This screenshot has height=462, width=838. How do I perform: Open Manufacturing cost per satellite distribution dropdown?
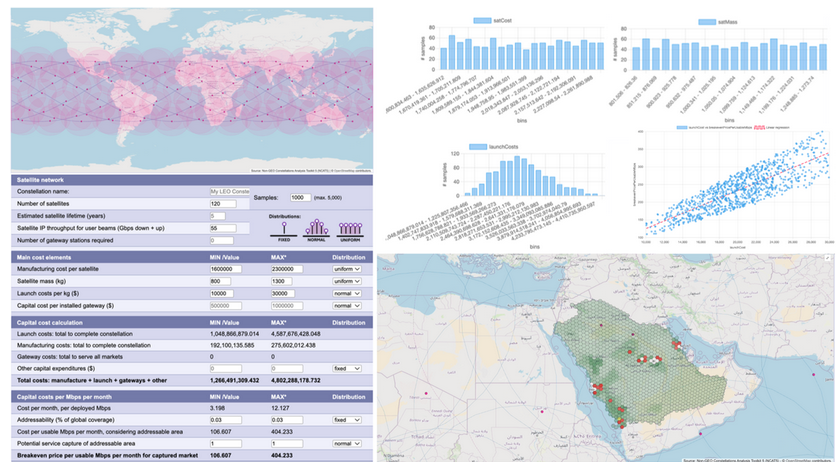tap(349, 270)
